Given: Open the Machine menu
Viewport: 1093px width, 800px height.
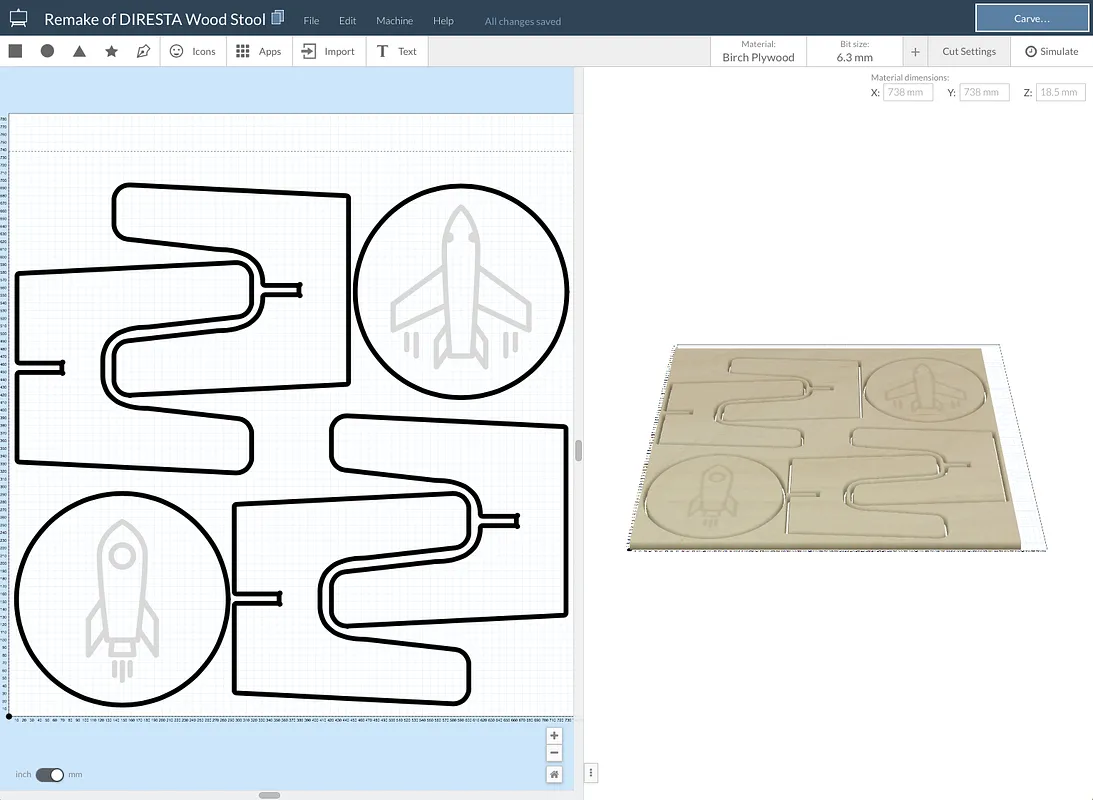Looking at the screenshot, I should (394, 21).
